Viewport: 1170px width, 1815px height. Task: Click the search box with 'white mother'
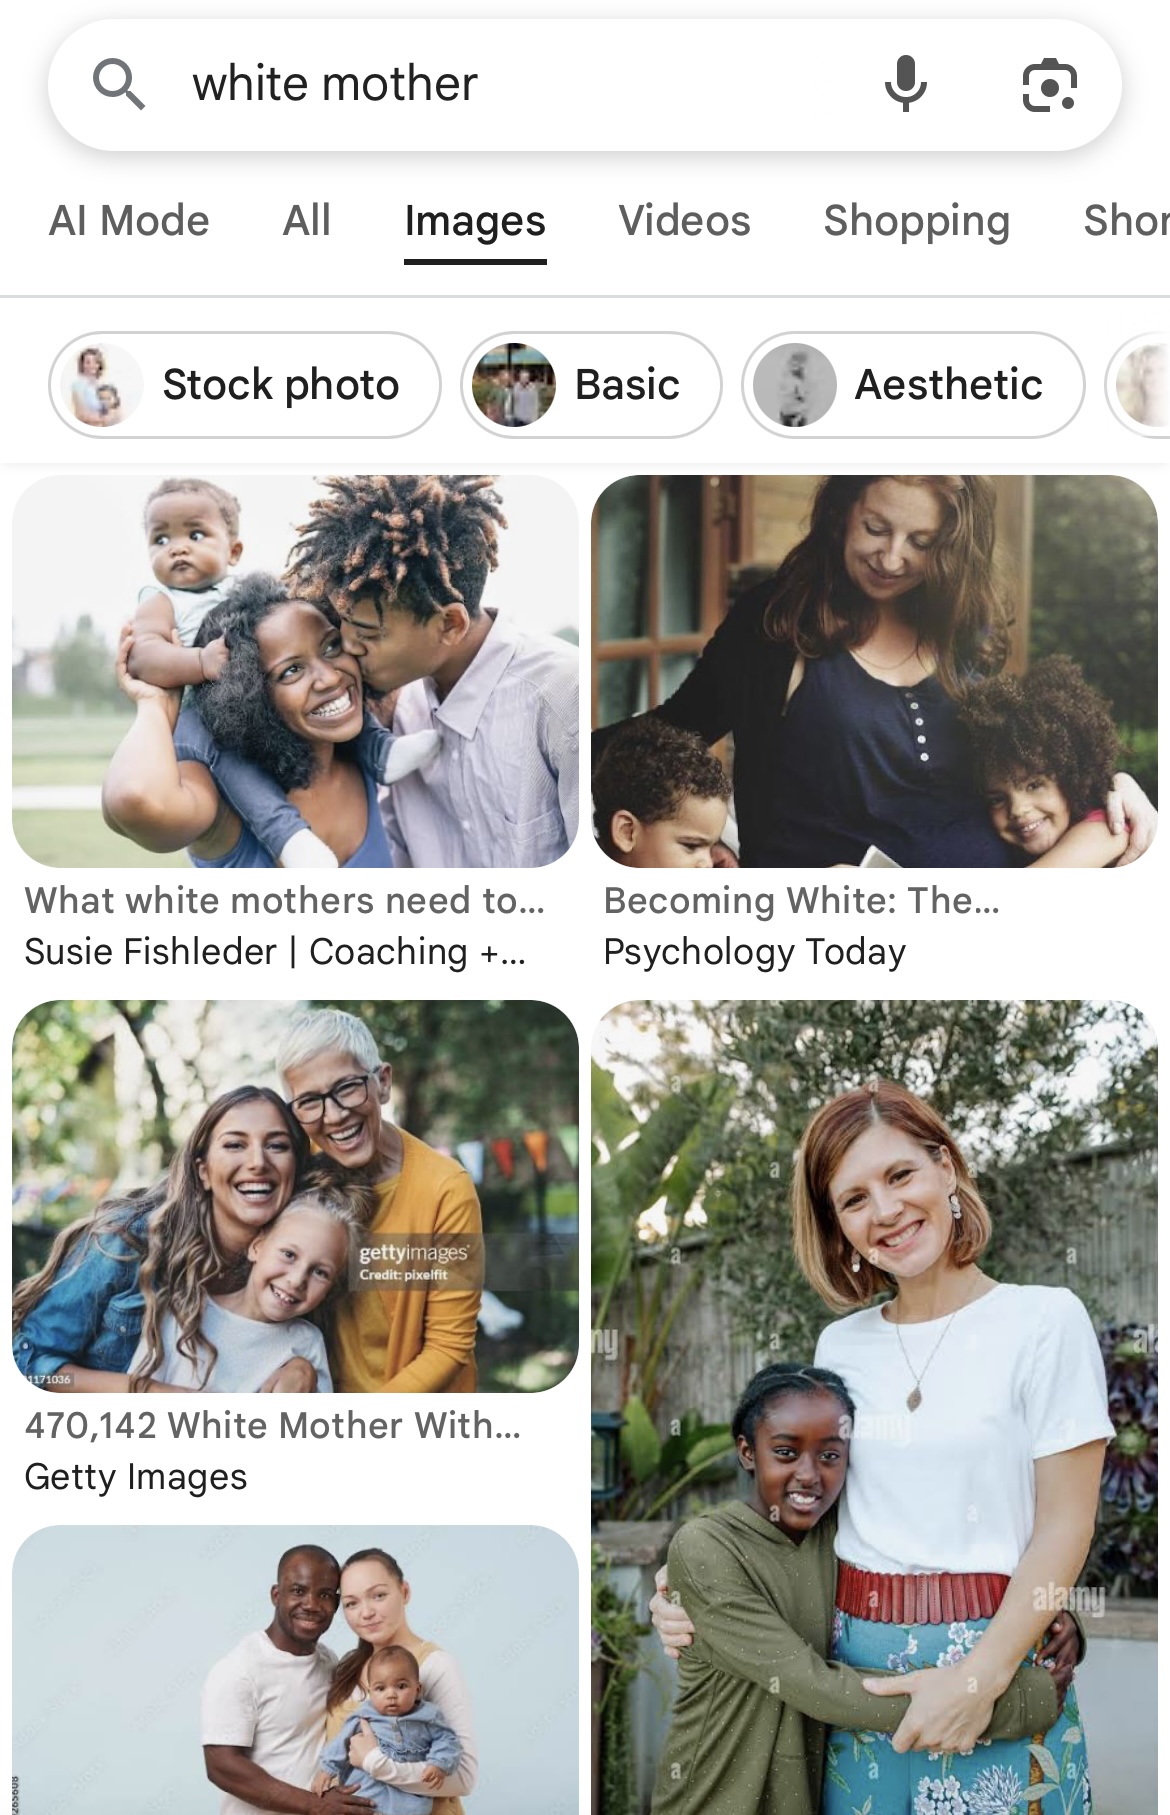[585, 85]
